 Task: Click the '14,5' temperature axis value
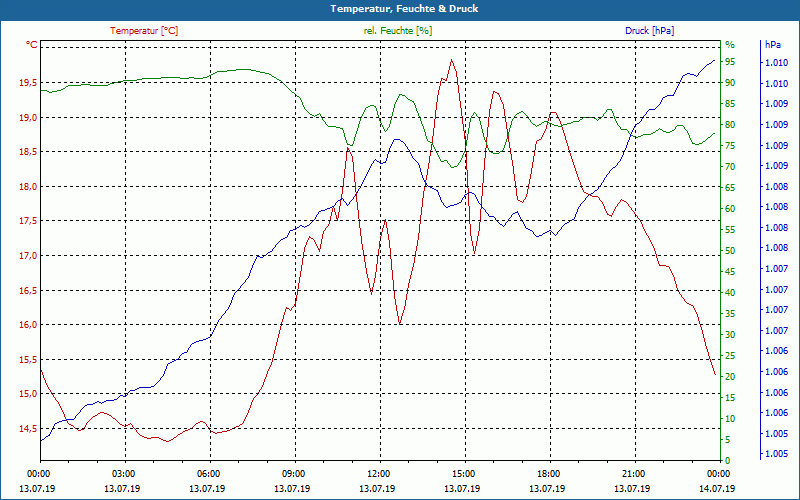coord(28,428)
